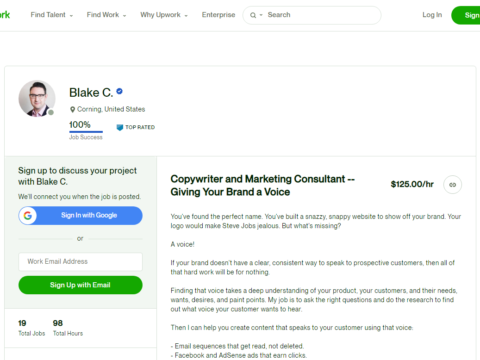
Task: Click Sign Up with Email button
Action: (x=80, y=285)
